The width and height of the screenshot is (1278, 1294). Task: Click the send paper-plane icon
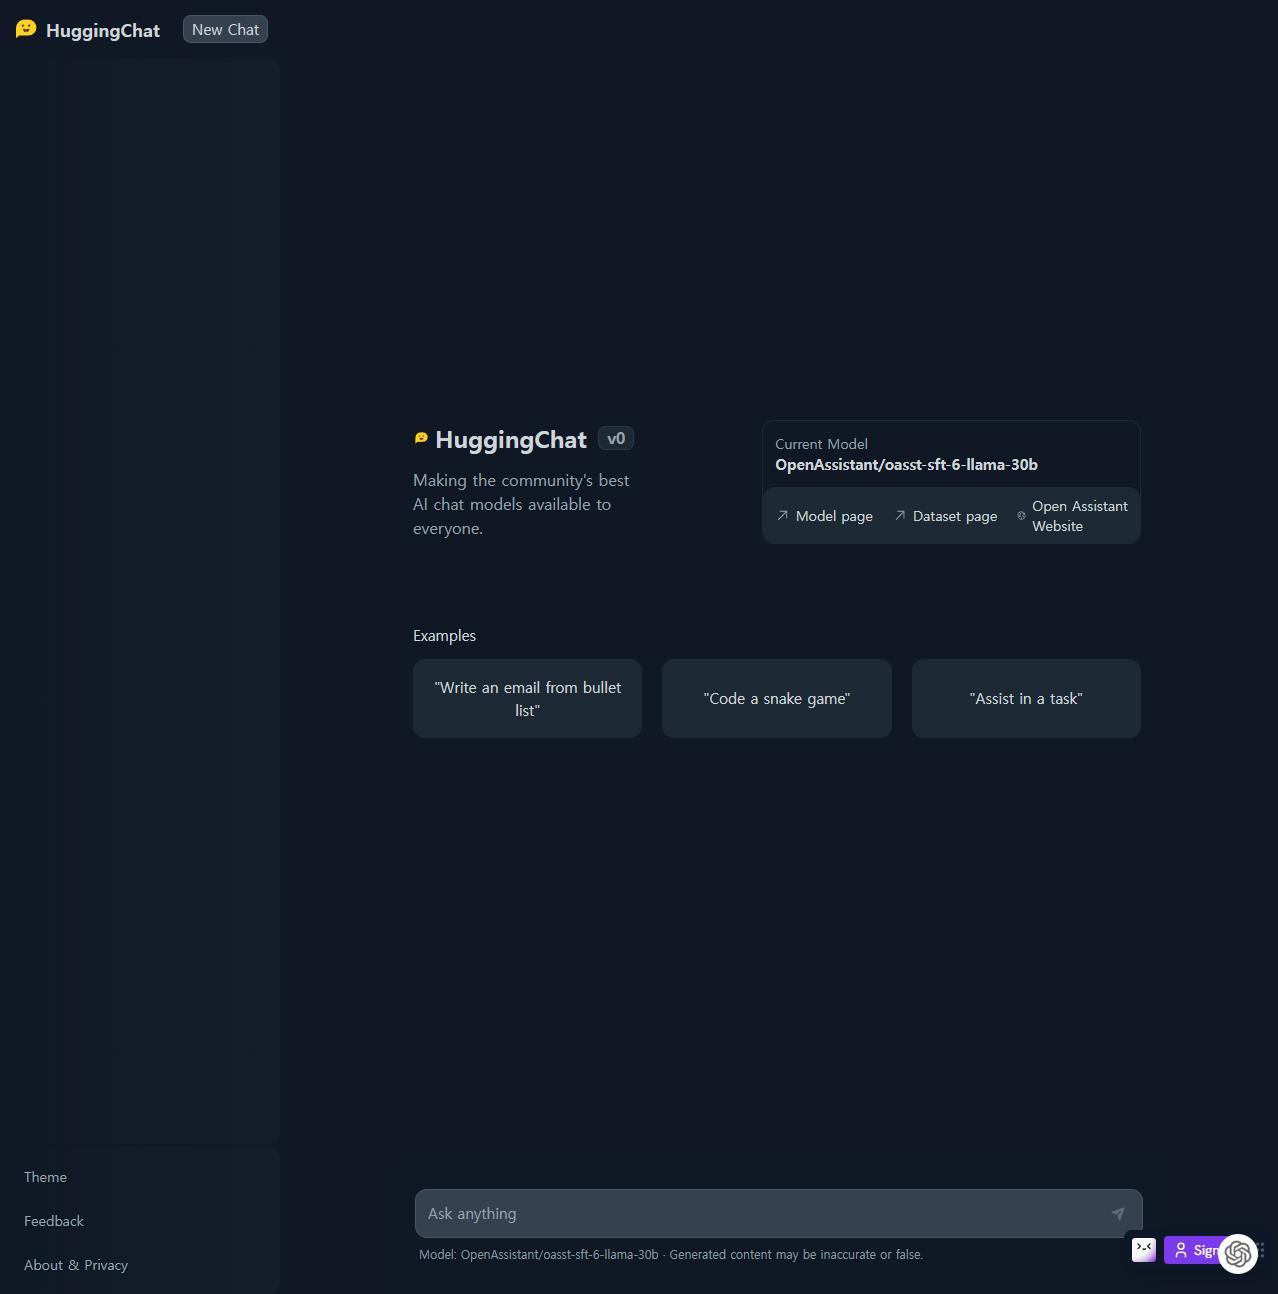pyautogui.click(x=1118, y=1213)
